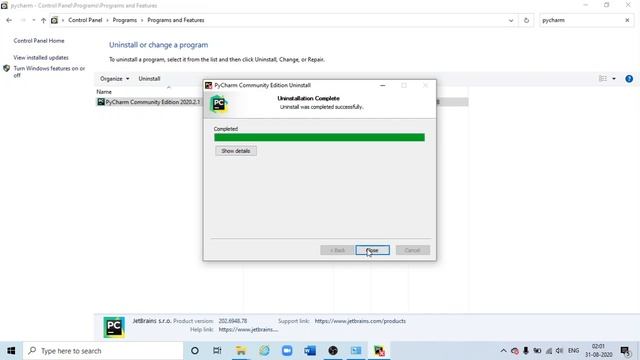Click the Control Panel taskbar icon
640x360 pixels.
coord(356,351)
